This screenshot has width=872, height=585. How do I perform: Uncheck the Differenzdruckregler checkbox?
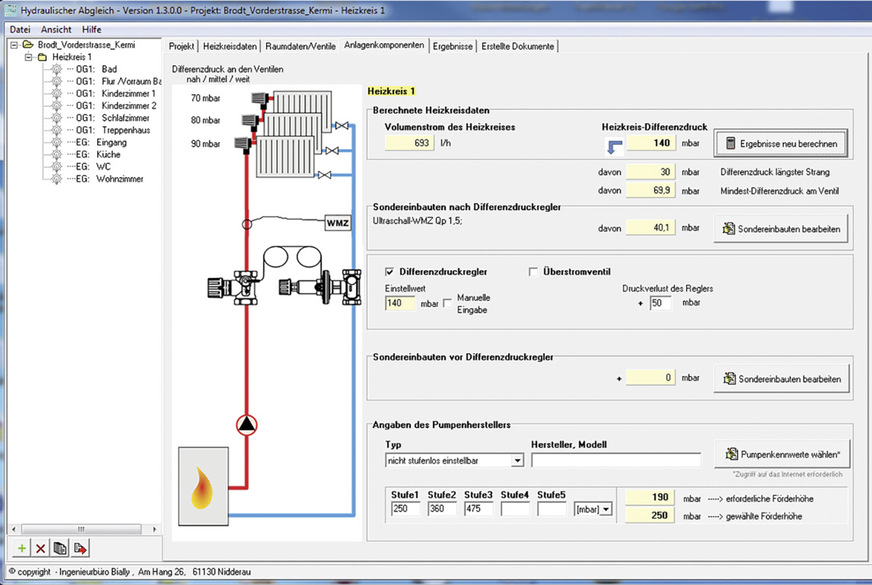click(390, 271)
